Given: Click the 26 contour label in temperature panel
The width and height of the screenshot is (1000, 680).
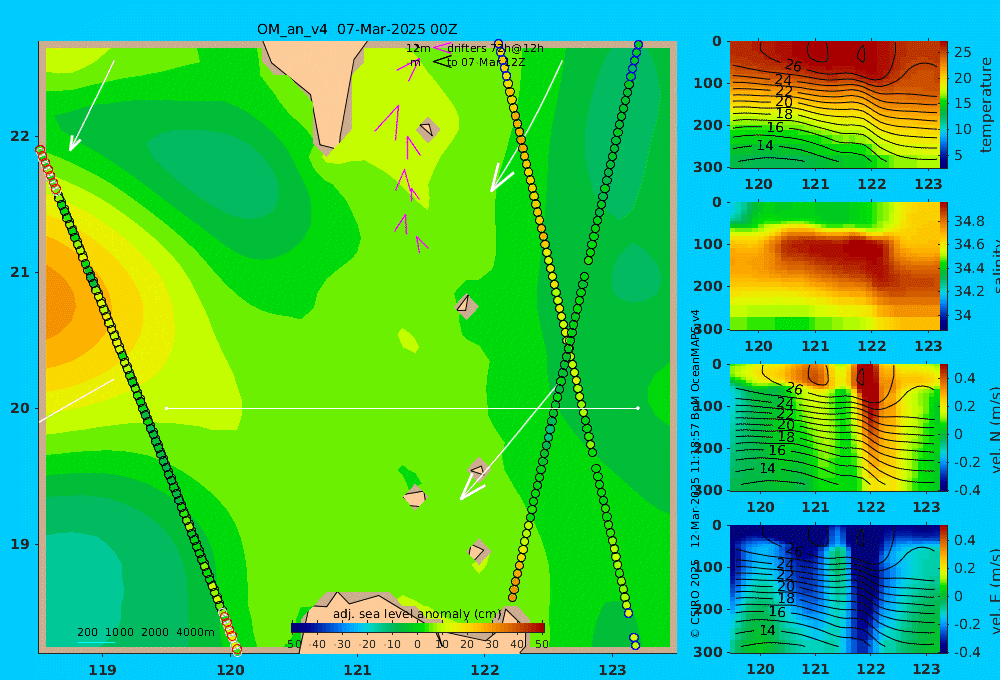Looking at the screenshot, I should pyautogui.click(x=793, y=65).
